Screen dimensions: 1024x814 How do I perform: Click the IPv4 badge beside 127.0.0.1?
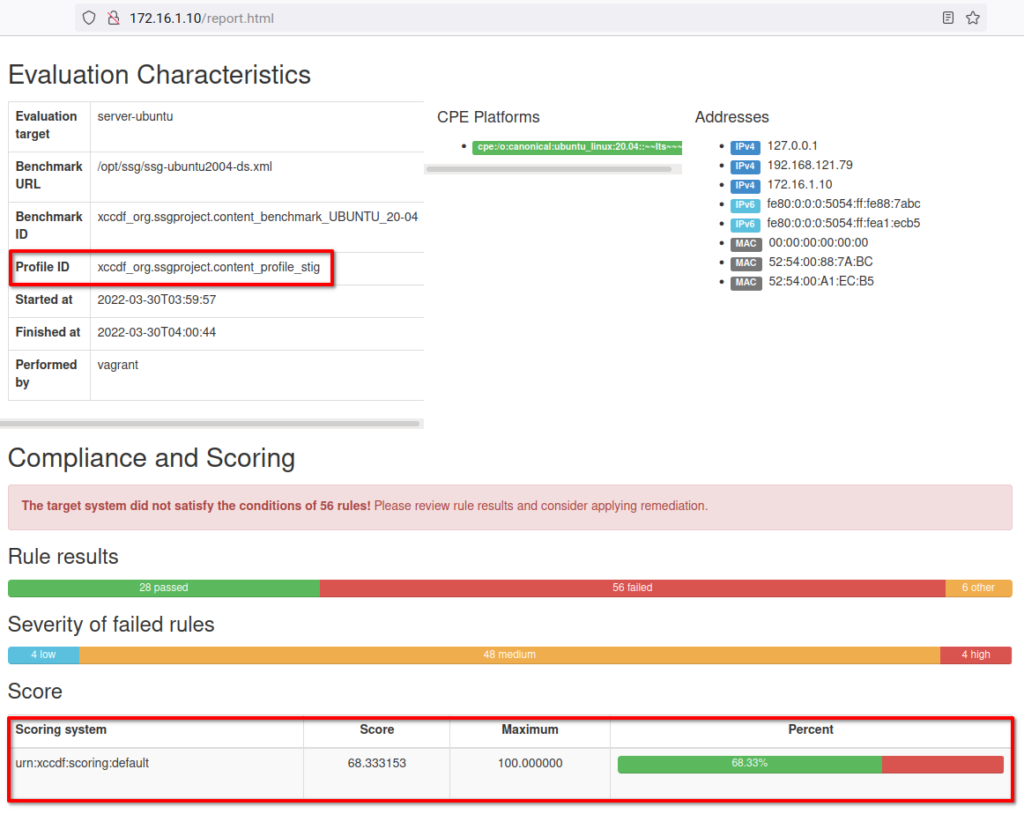click(x=745, y=146)
